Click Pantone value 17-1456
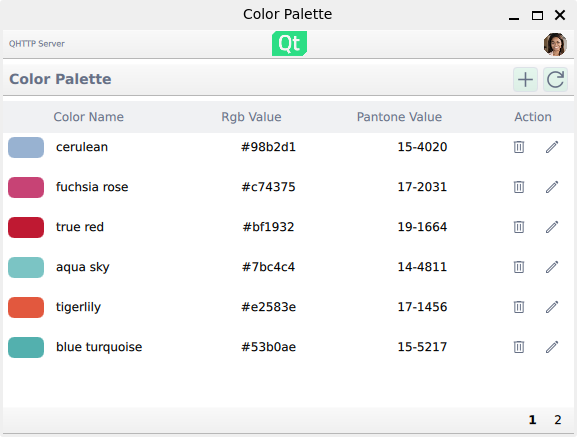Viewport: 577px width, 437px height. [x=422, y=307]
